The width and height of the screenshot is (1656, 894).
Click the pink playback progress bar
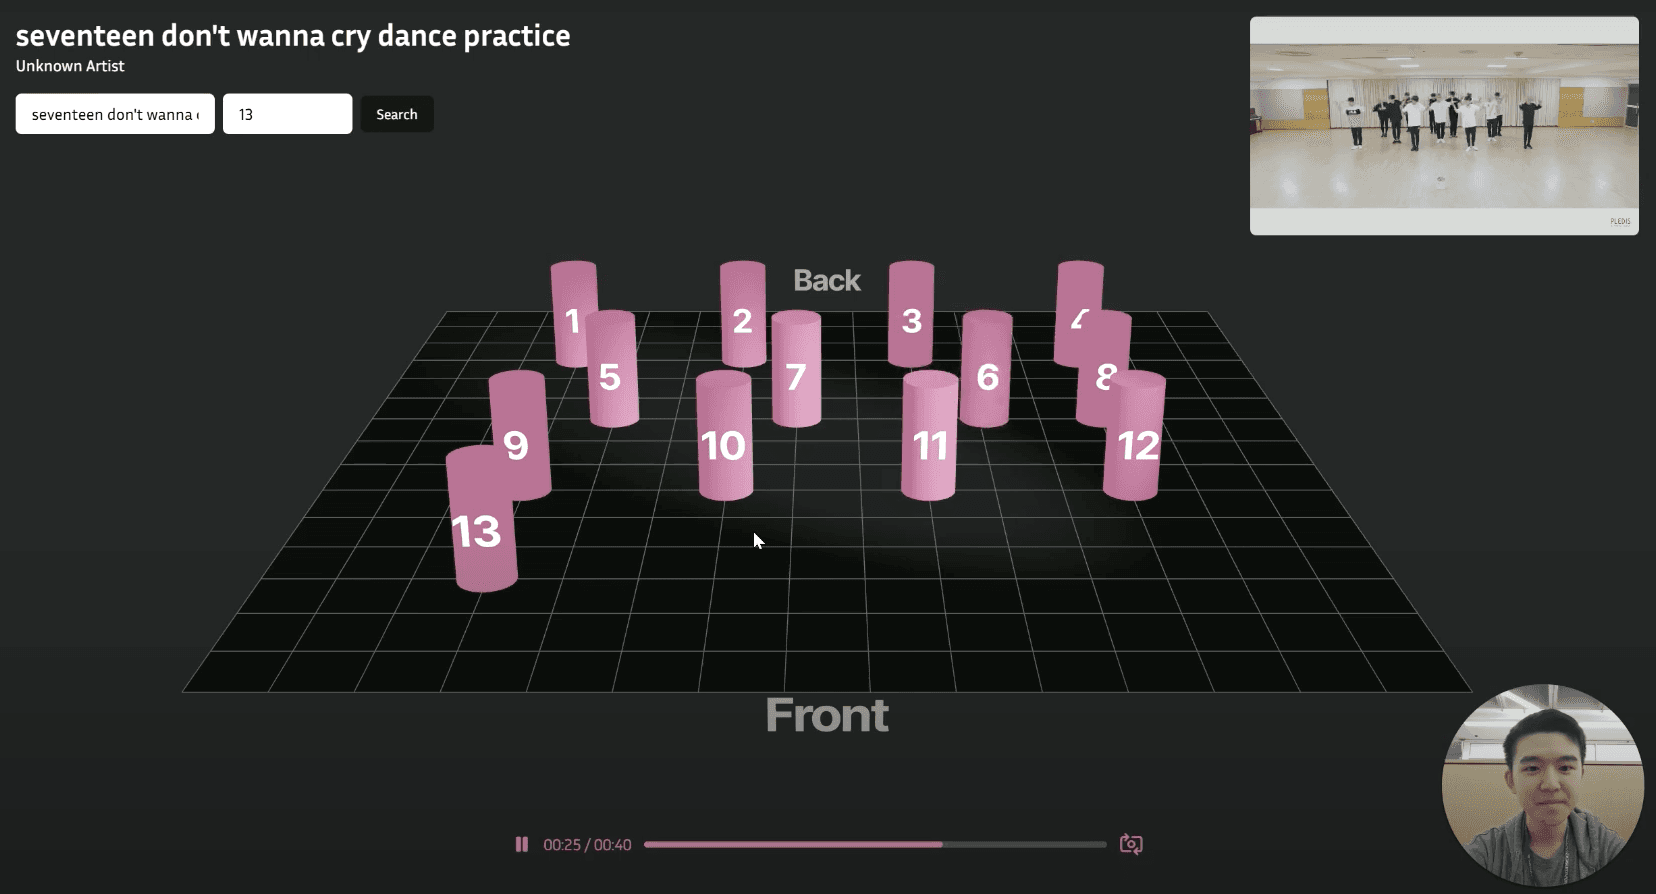pos(875,844)
